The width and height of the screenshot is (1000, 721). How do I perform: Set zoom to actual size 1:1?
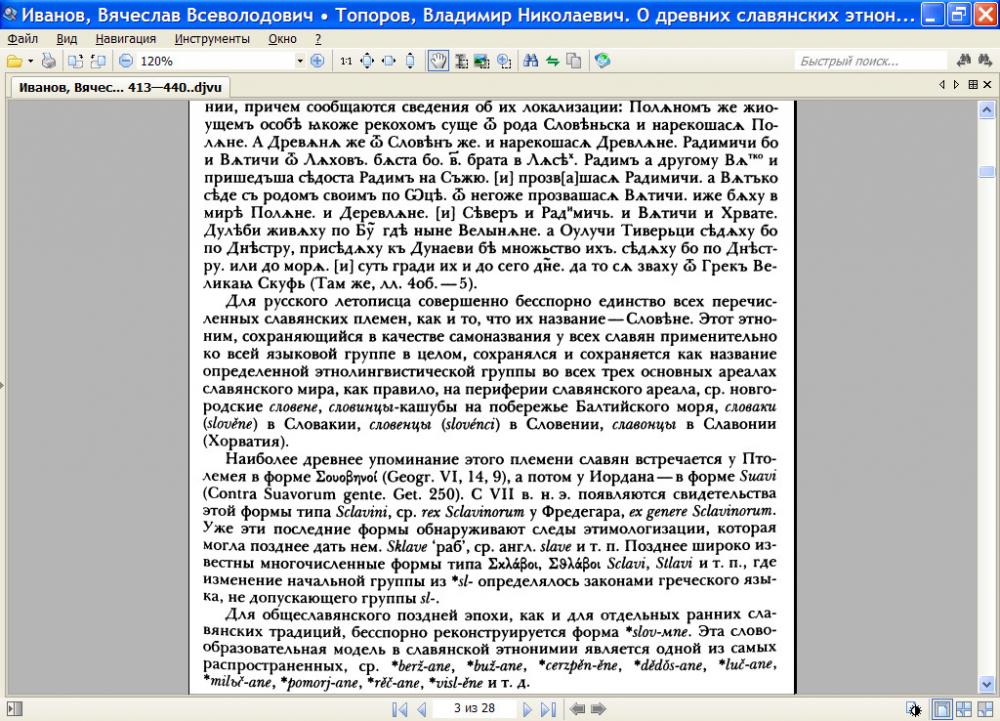(345, 61)
